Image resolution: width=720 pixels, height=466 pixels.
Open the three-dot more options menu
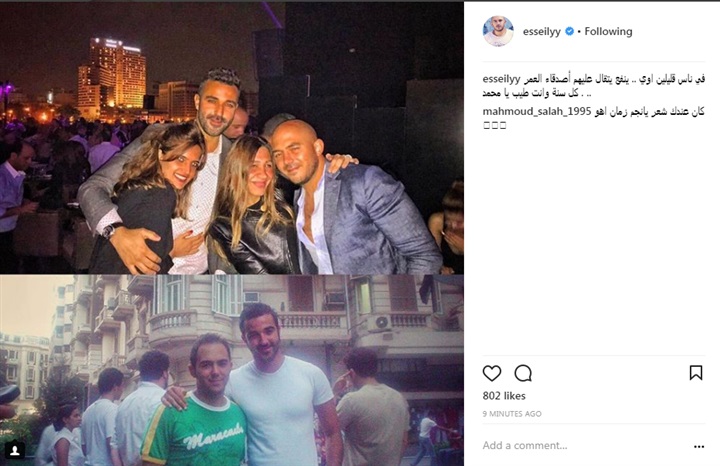(x=699, y=447)
